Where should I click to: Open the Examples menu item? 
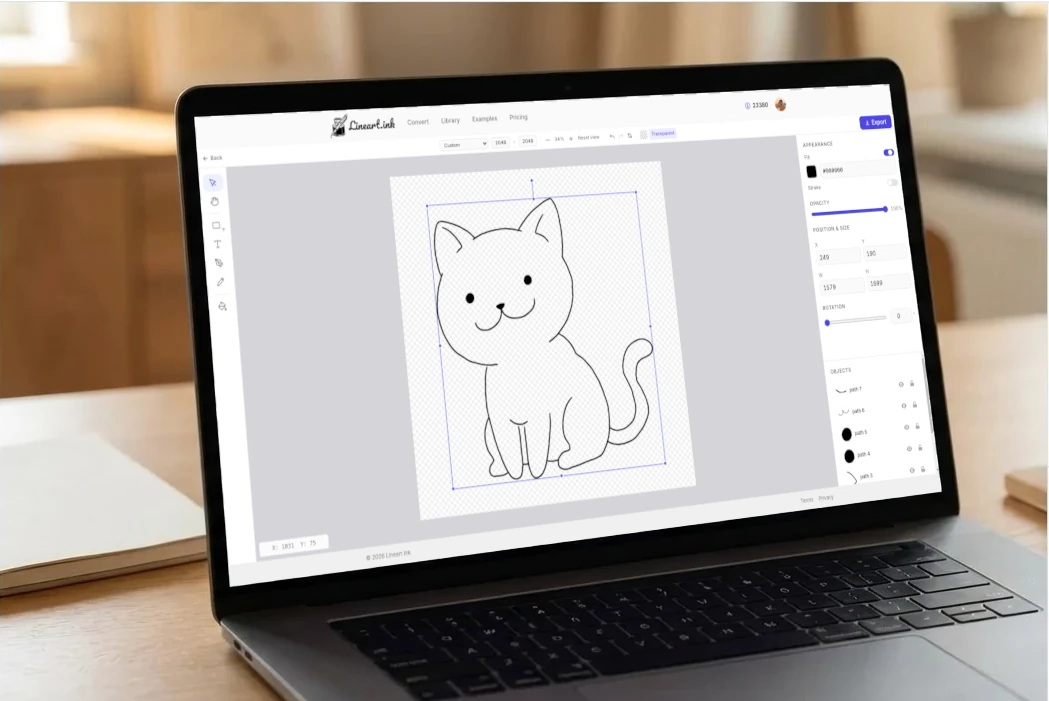pyautogui.click(x=484, y=119)
